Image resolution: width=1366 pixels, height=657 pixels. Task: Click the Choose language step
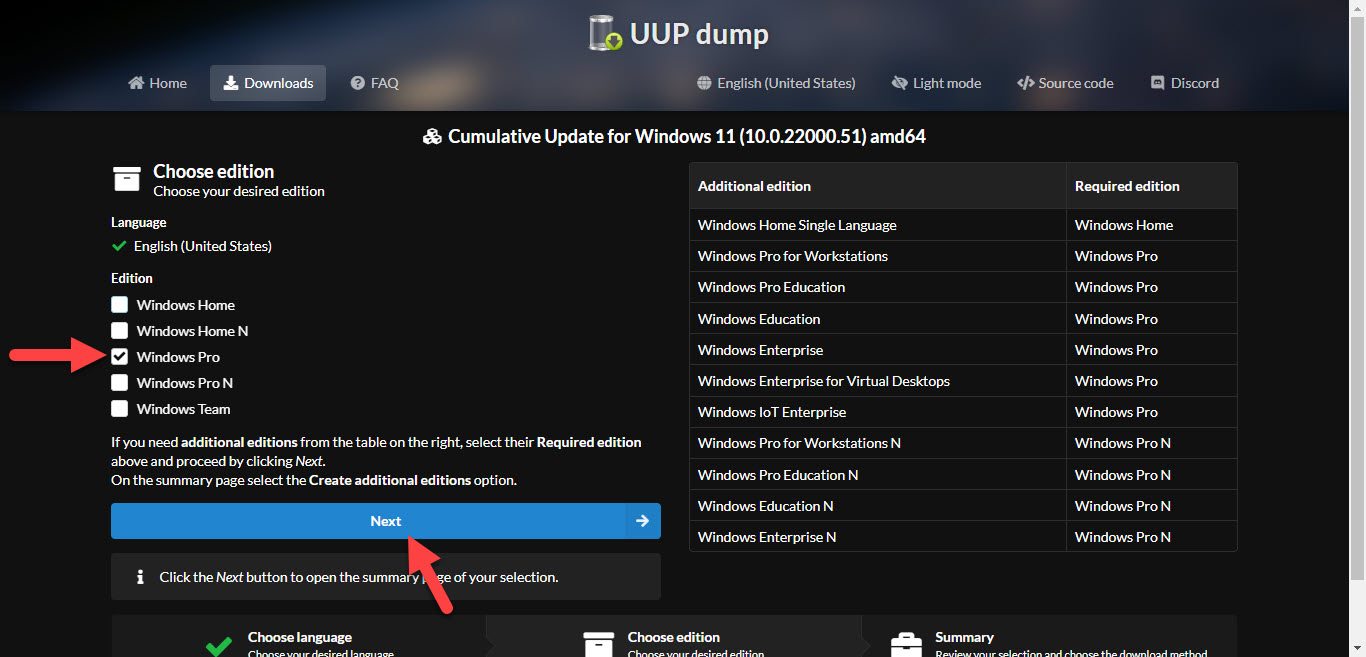299,640
